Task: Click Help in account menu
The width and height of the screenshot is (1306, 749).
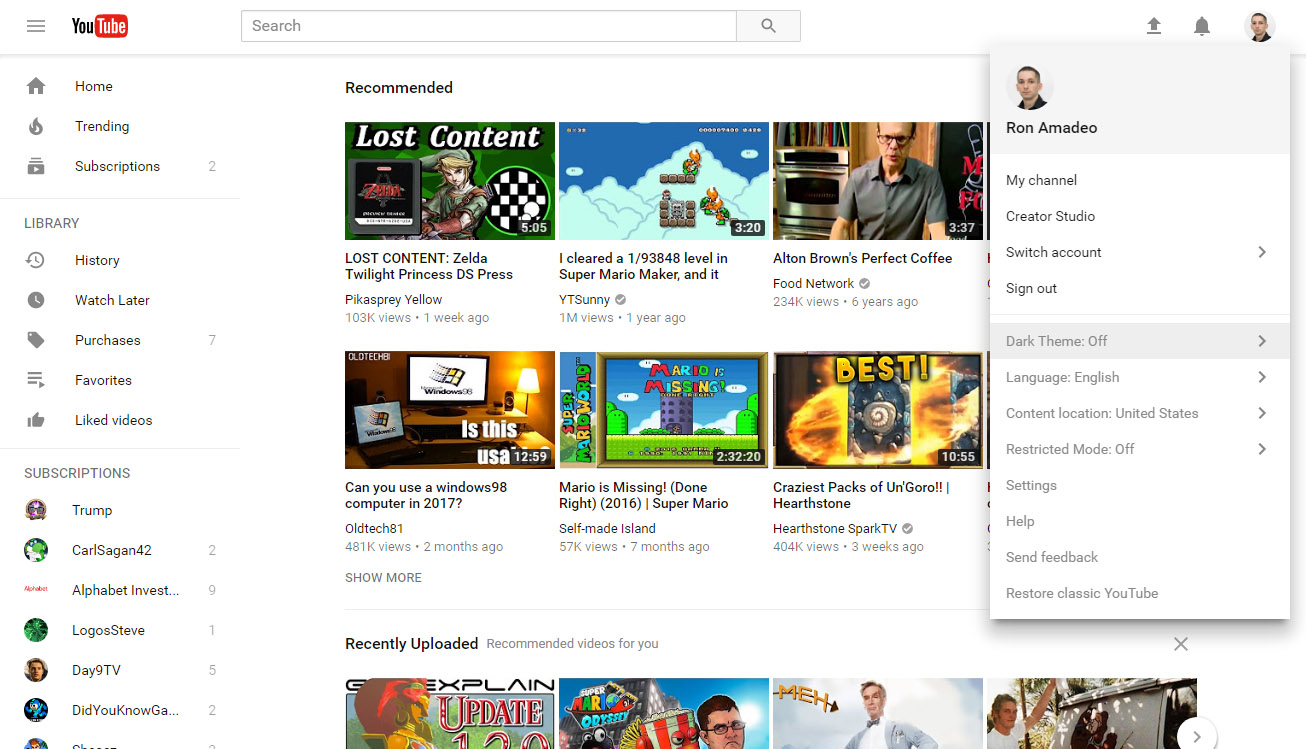Action: [1139, 521]
